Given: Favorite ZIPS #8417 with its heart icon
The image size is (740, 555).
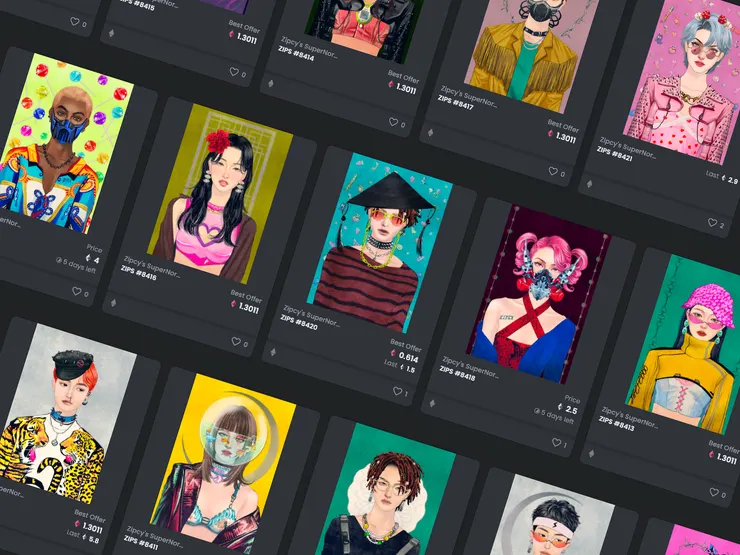Looking at the screenshot, I should click(x=553, y=171).
